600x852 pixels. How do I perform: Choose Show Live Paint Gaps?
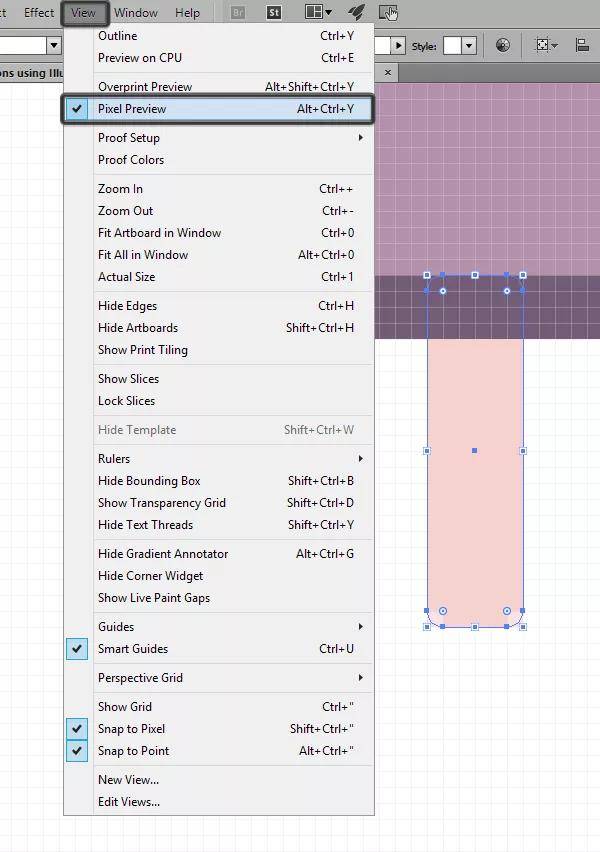click(x=217, y=598)
